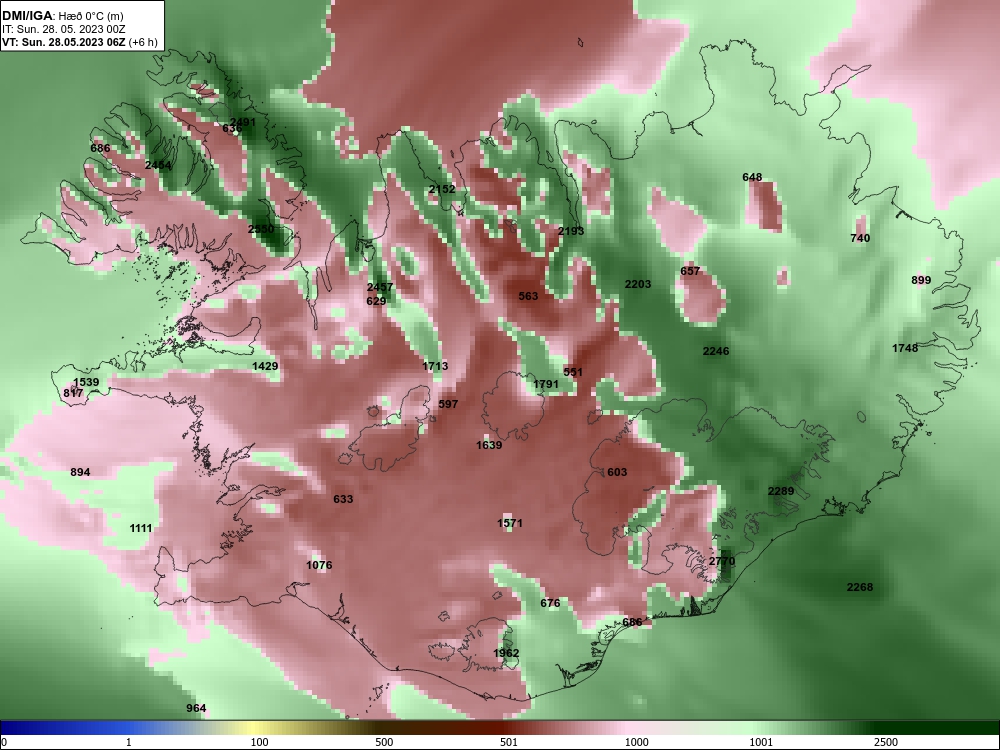Select the map value 2550
The image size is (1000, 750).
(261, 229)
